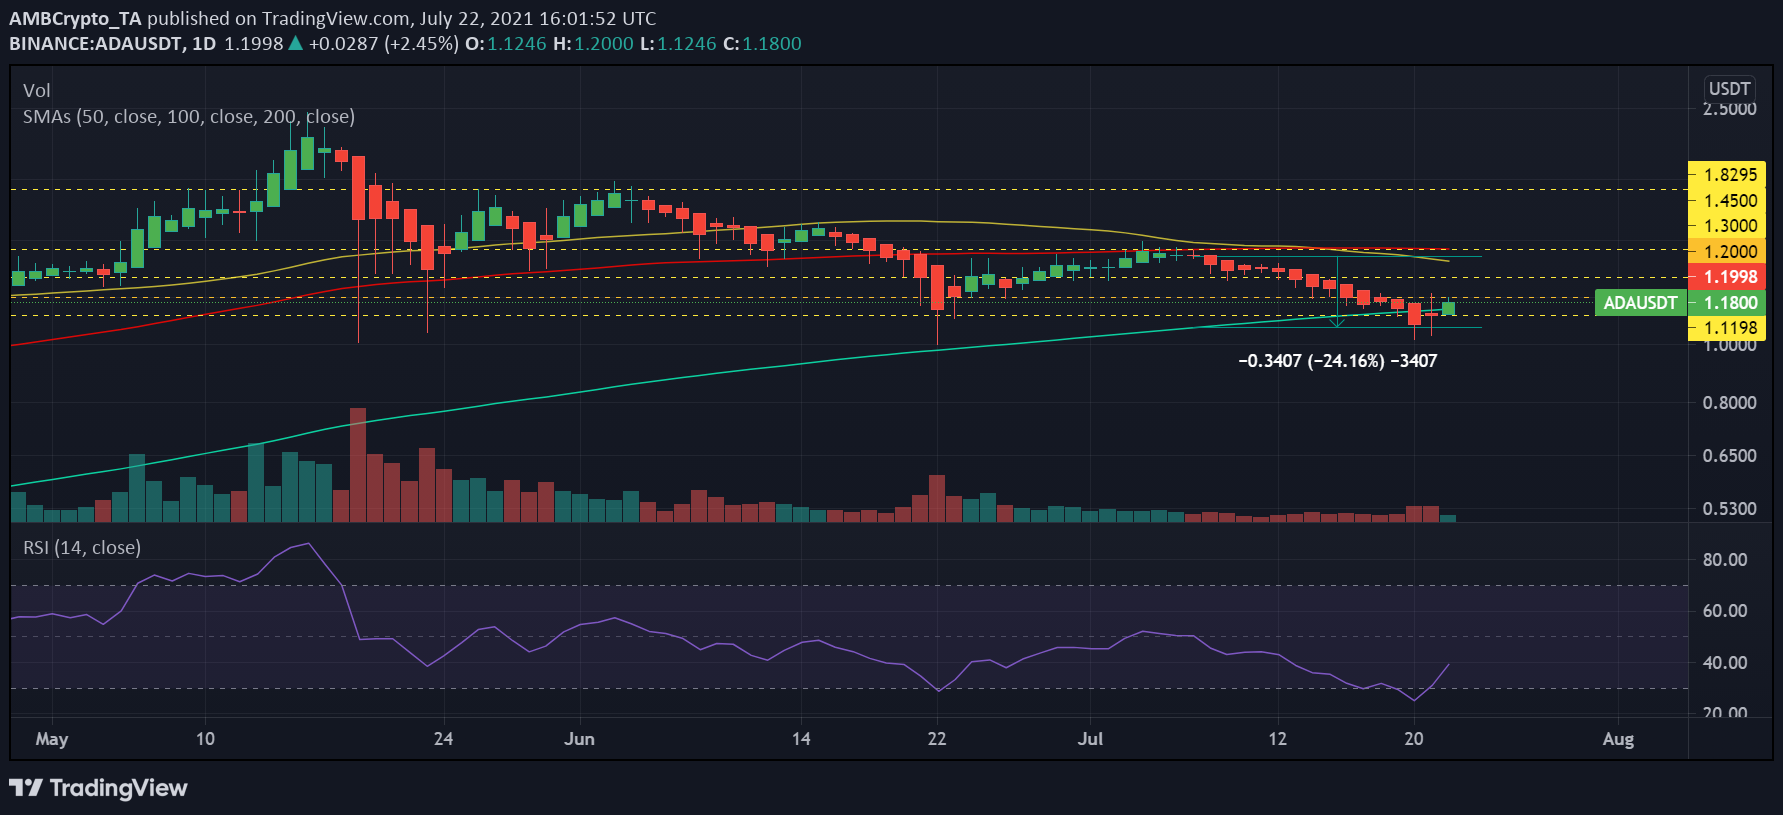Click the 1.2000 orange price label
This screenshot has width=1783, height=815.
(1727, 251)
